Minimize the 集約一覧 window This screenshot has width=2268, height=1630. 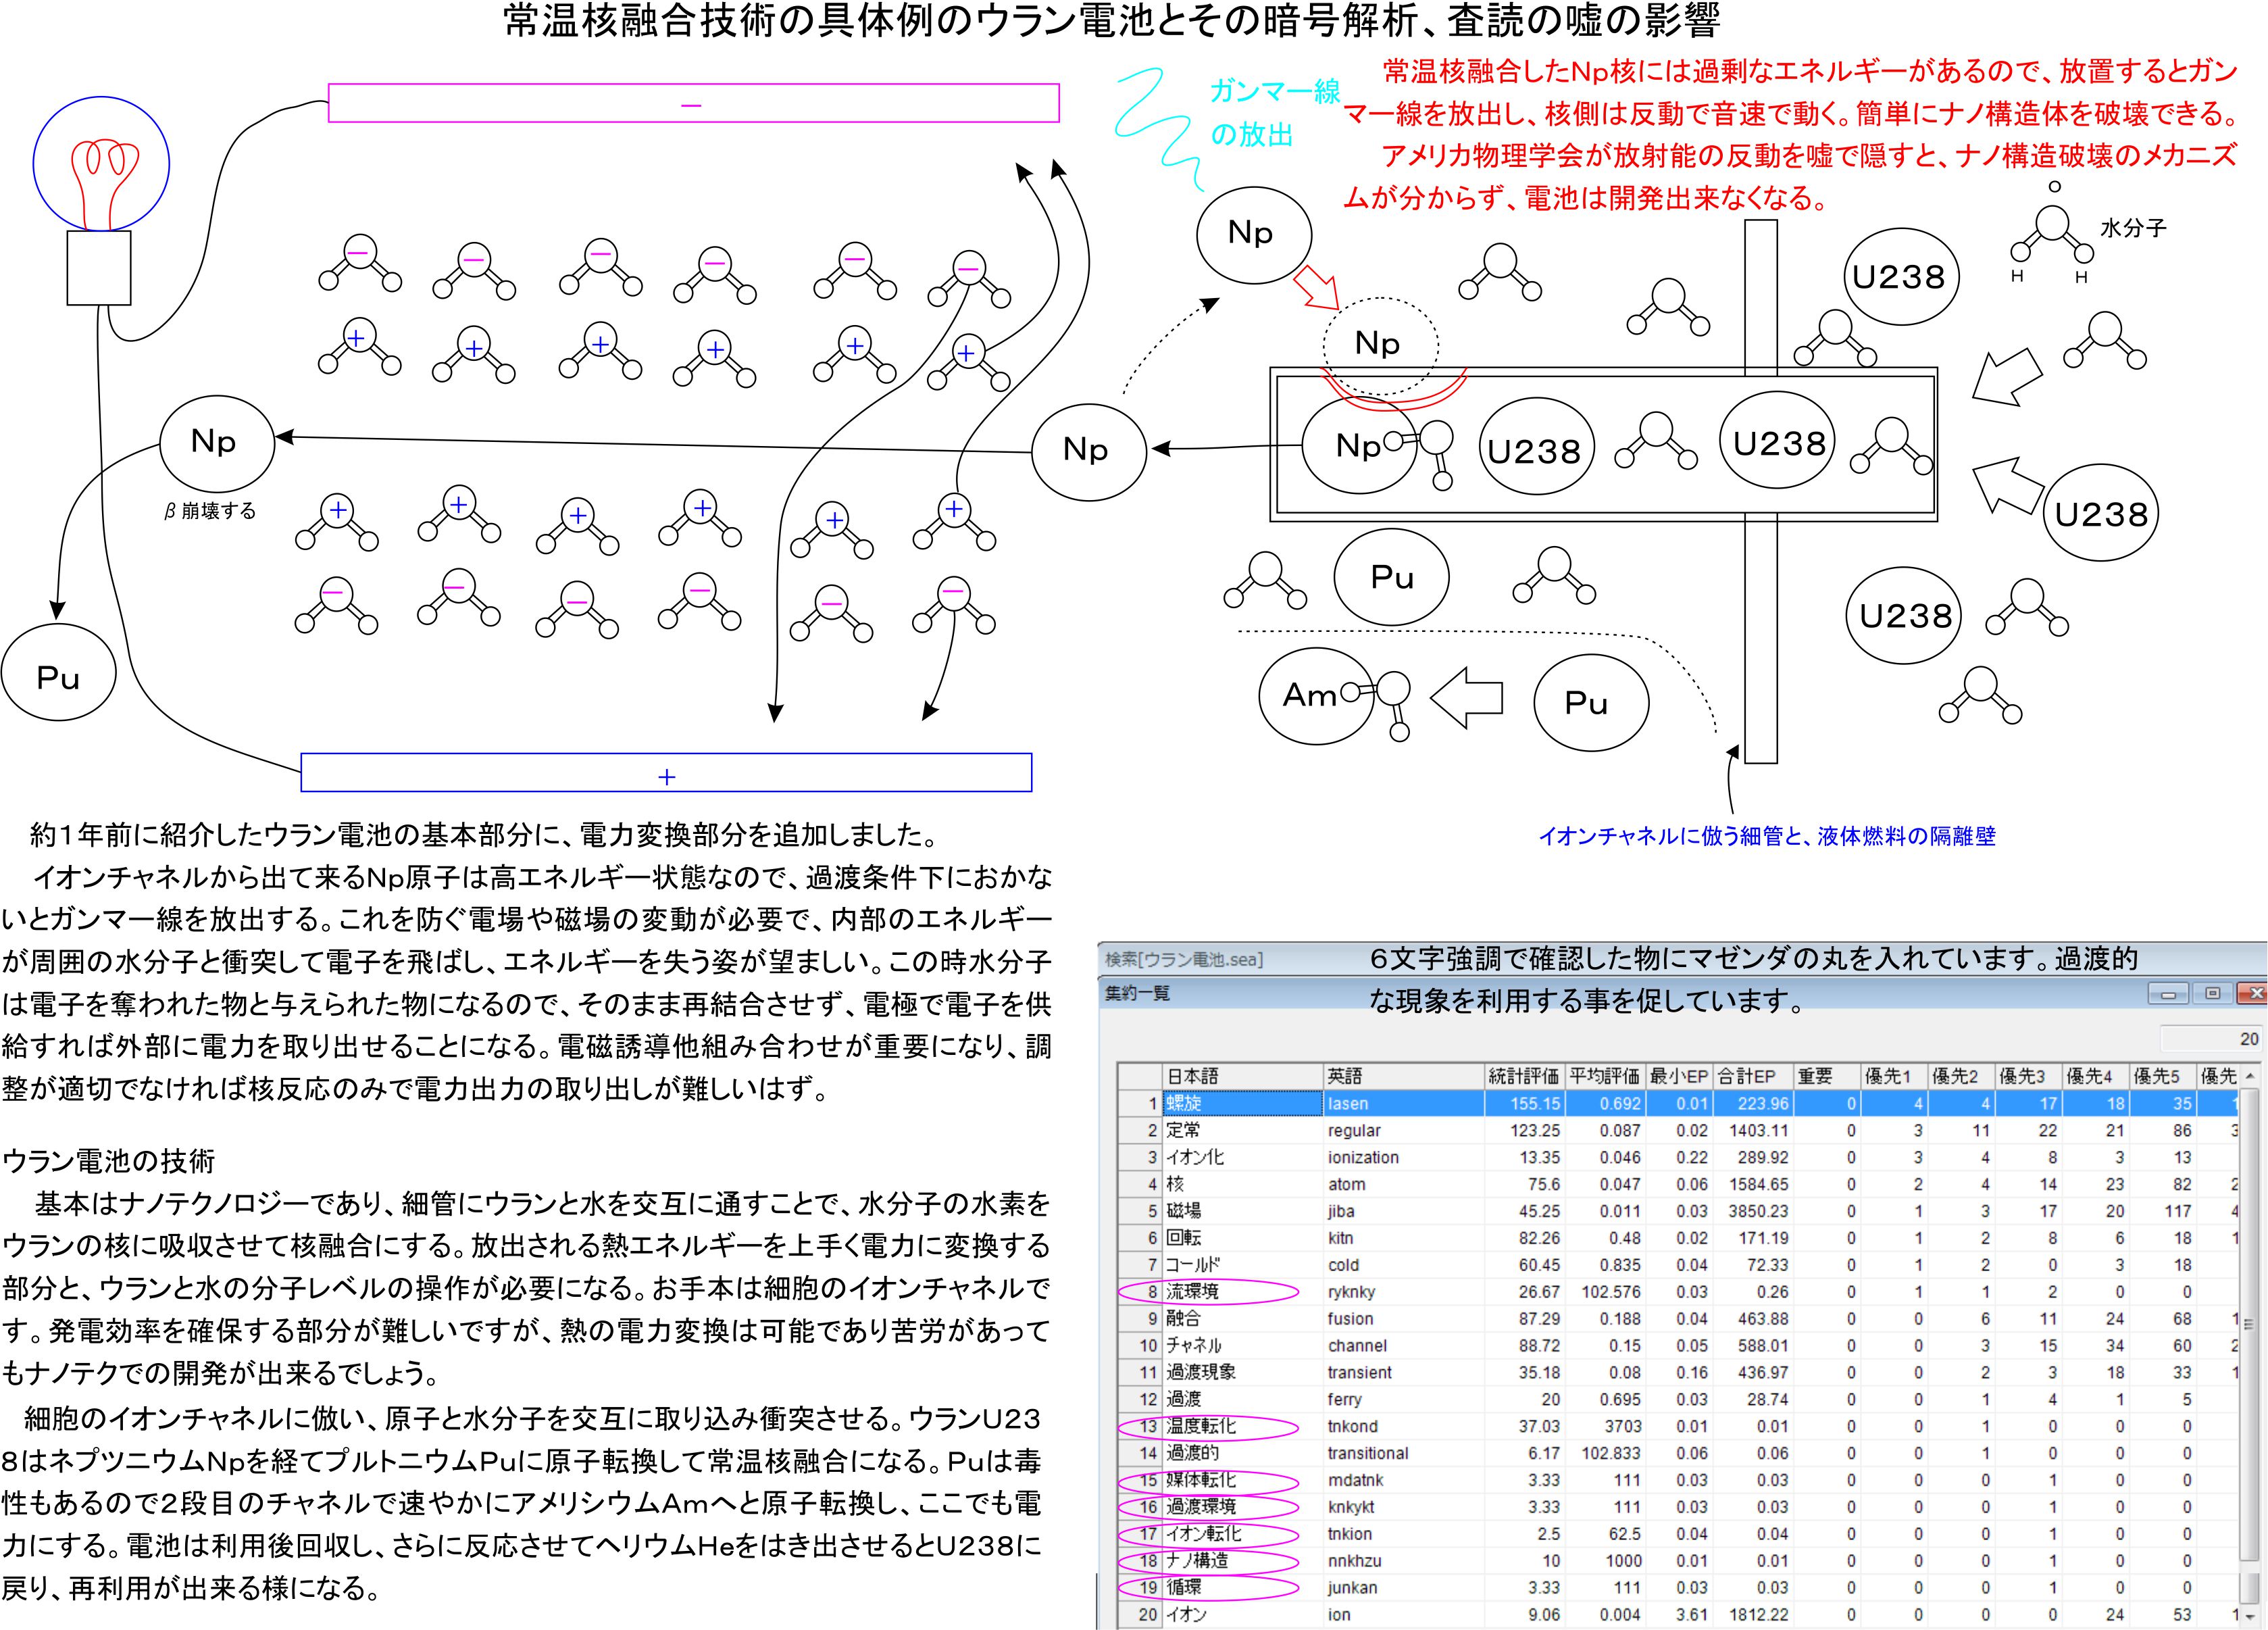point(2168,994)
